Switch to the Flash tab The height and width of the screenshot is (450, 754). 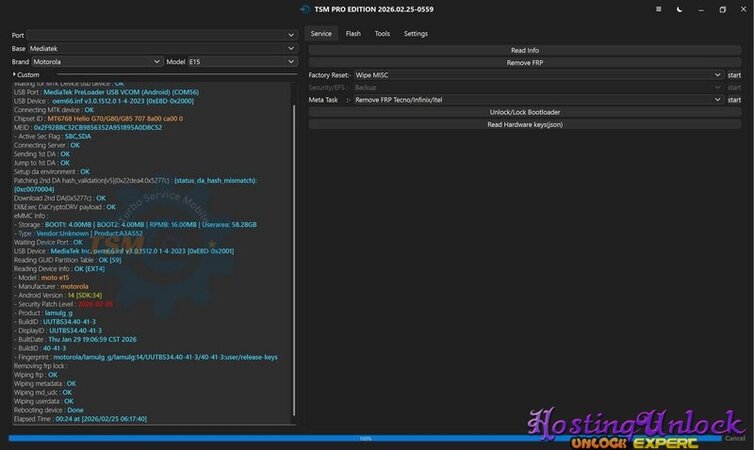tap(353, 33)
